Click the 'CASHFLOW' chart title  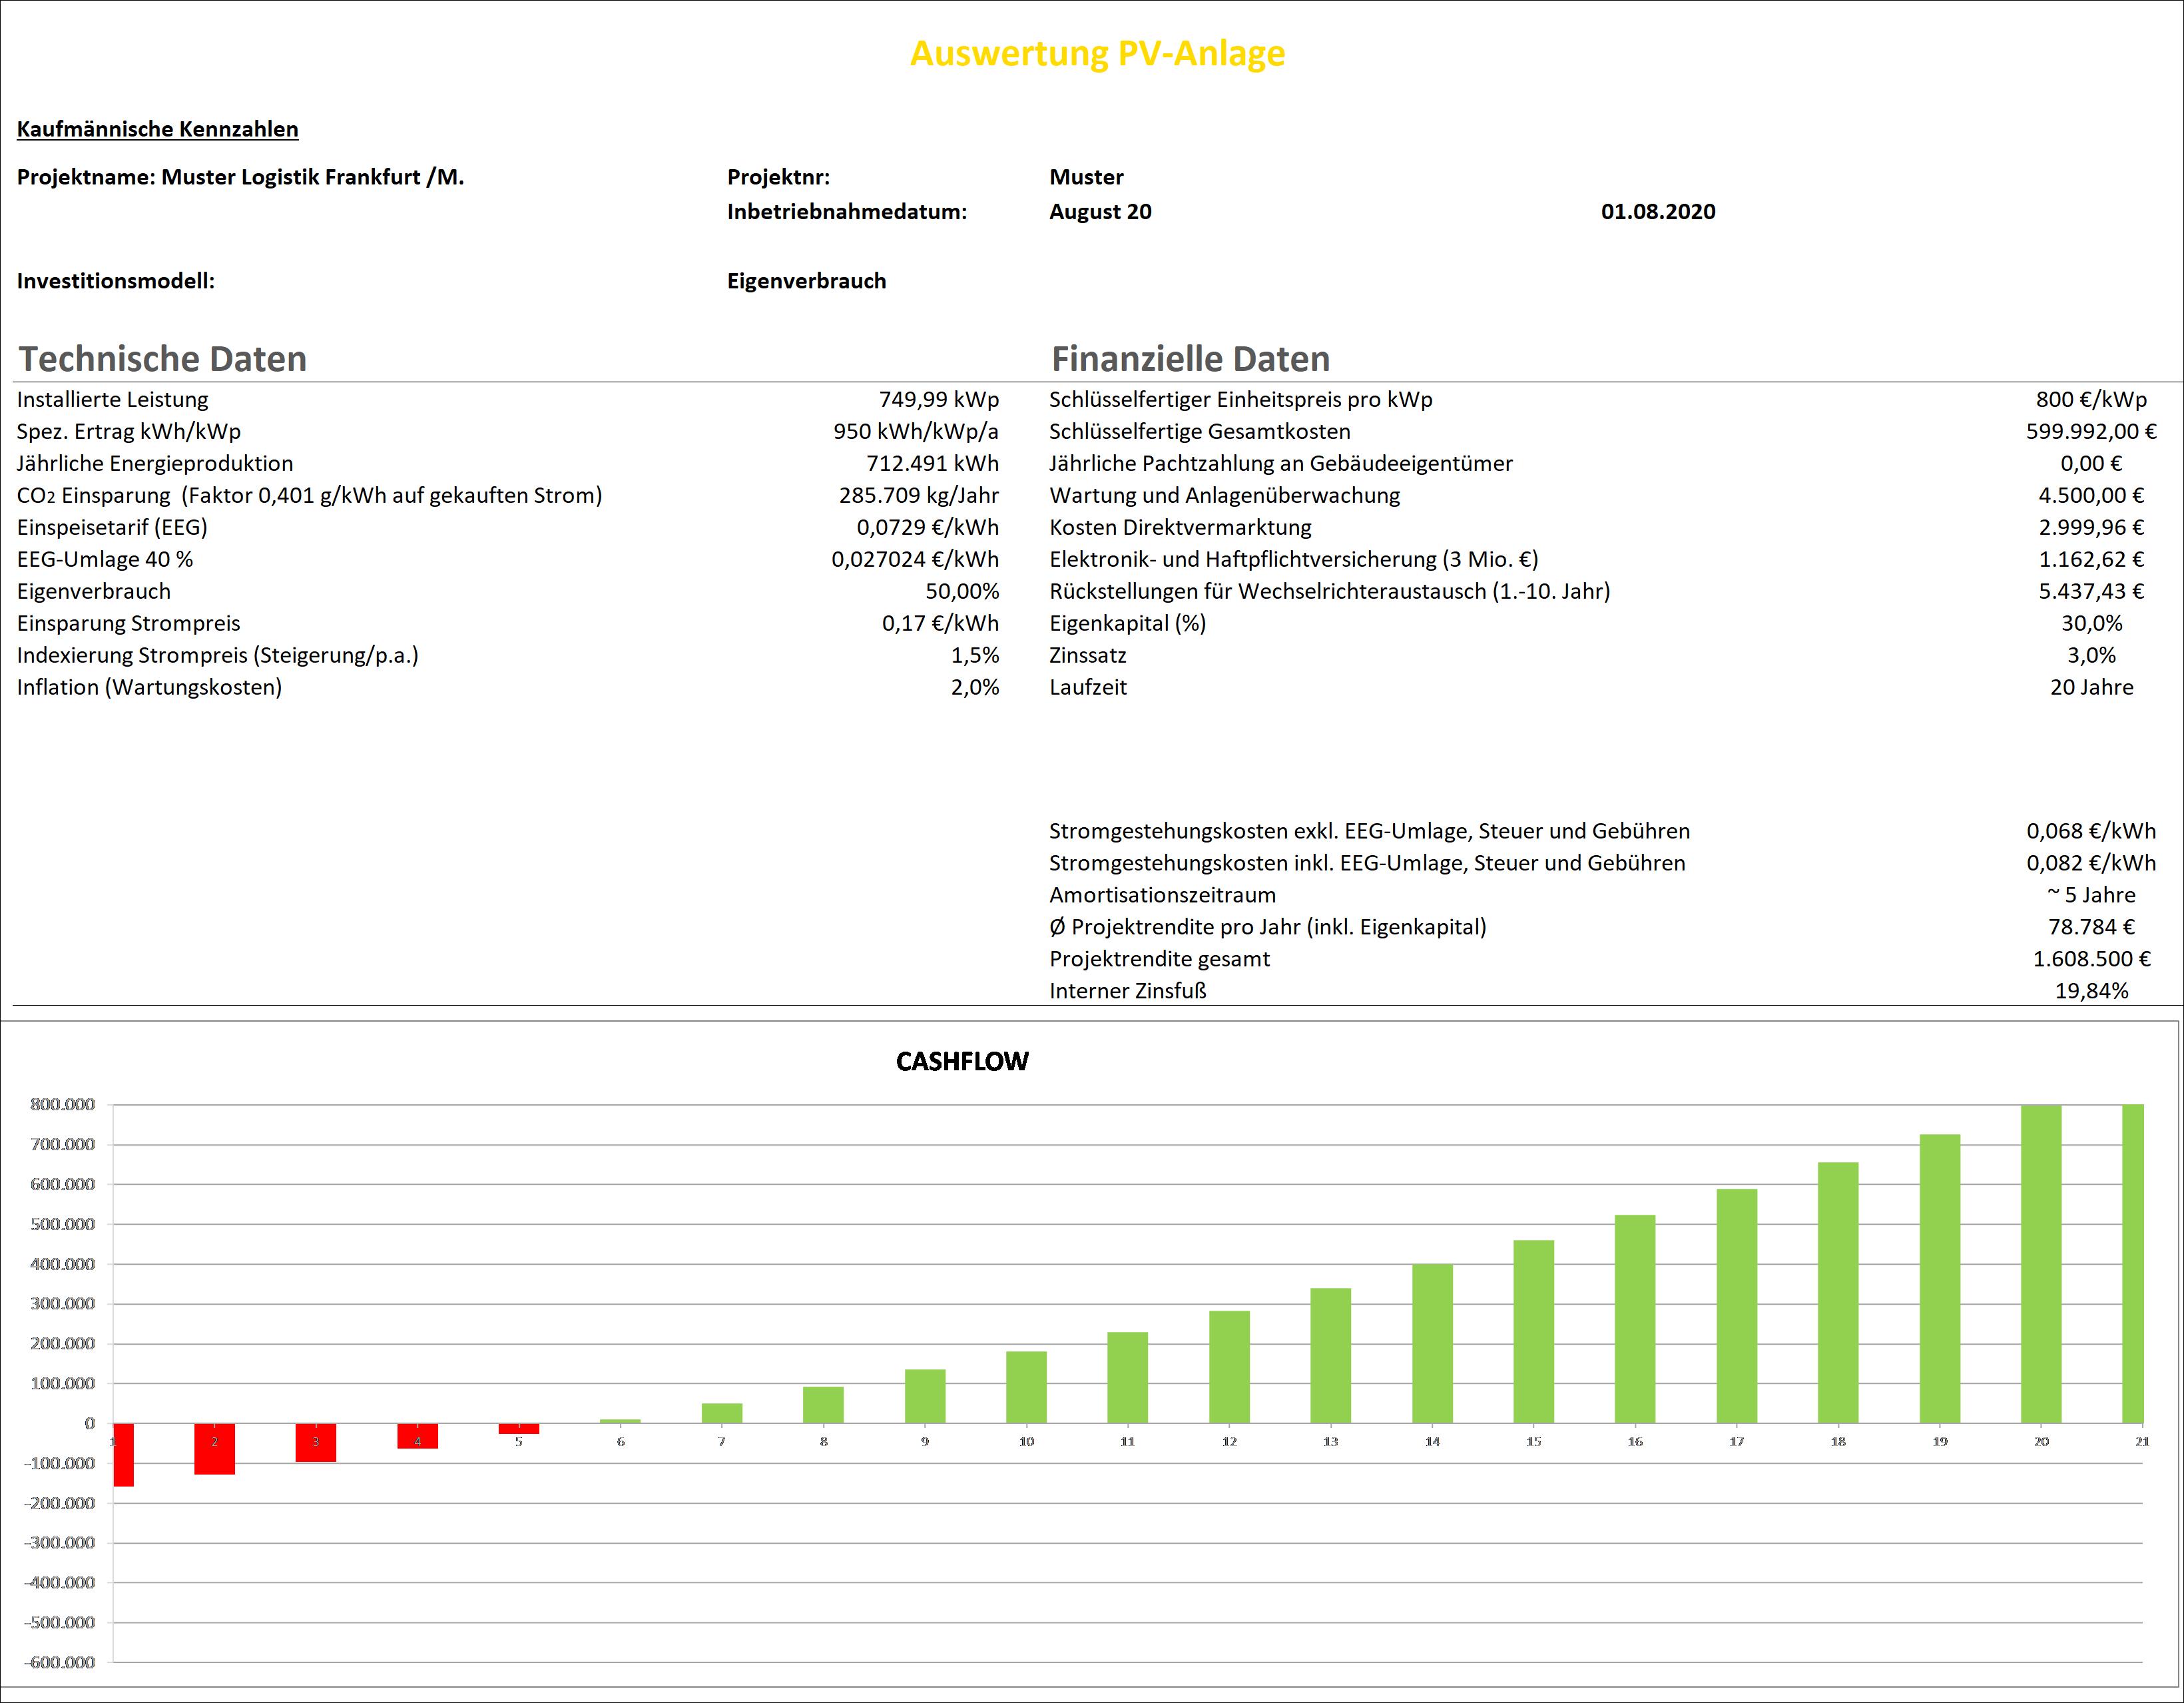(x=962, y=1061)
